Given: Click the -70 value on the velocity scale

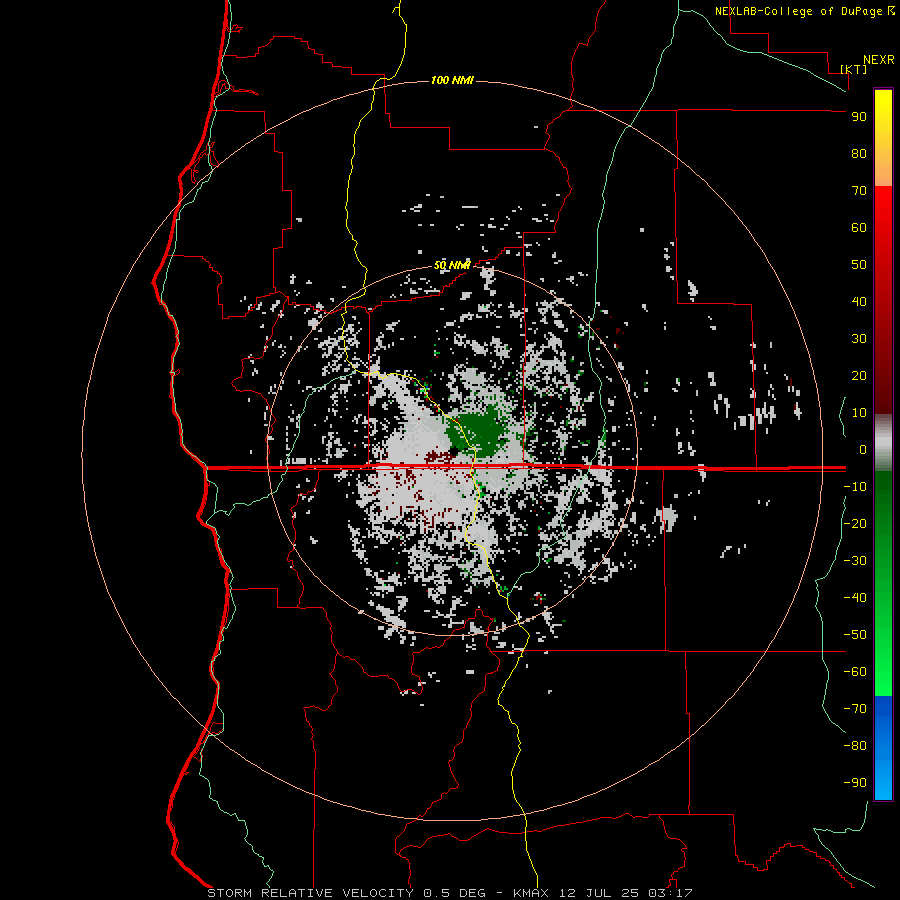Looking at the screenshot, I should [x=855, y=708].
